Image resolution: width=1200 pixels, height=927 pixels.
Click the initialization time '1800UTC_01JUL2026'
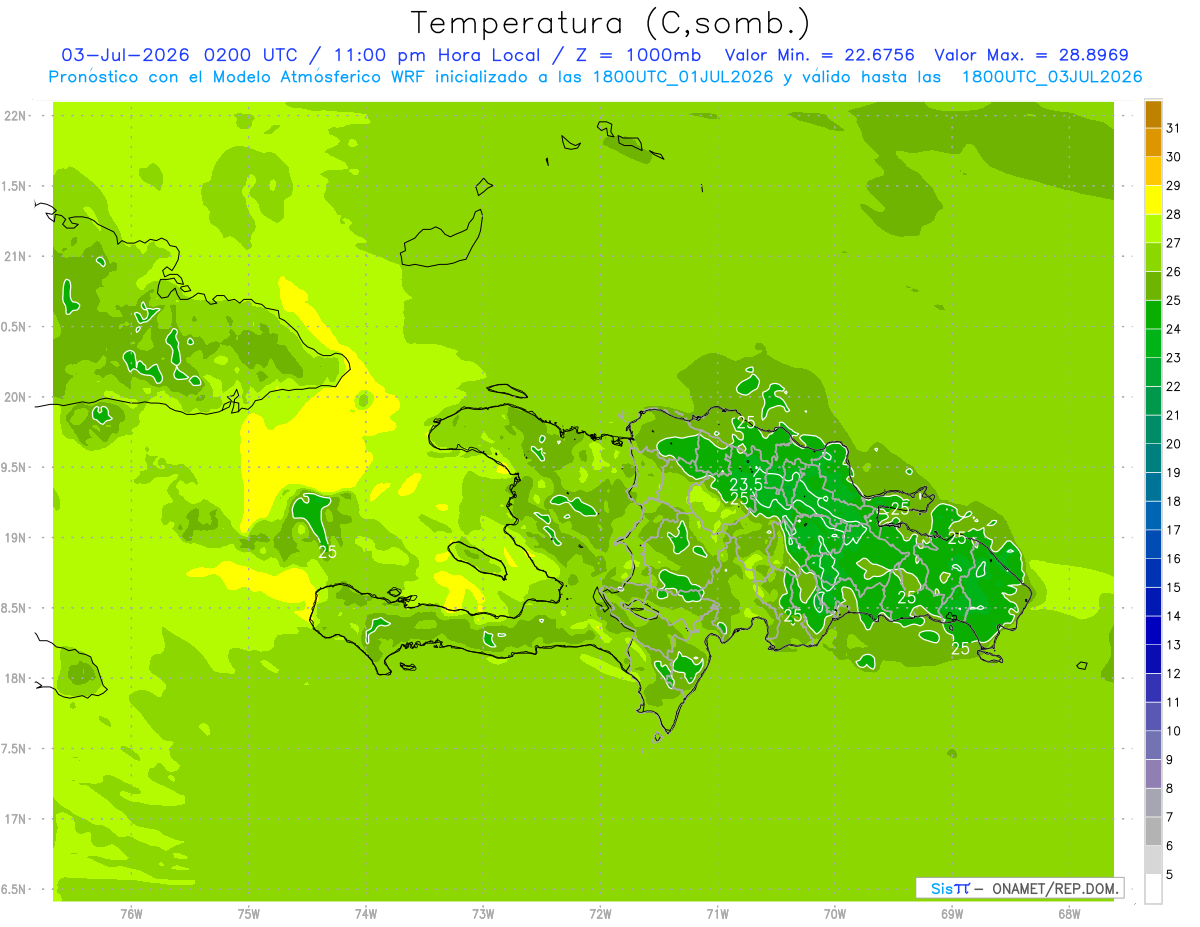(684, 77)
